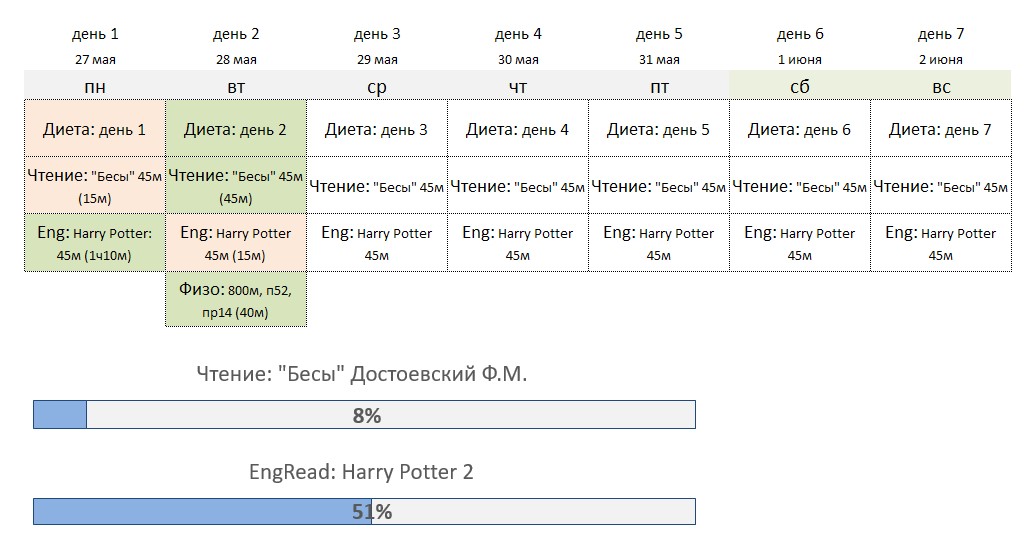Click the green 'Диета: день 2' cell
This screenshot has height=555, width=1035.
click(x=236, y=129)
